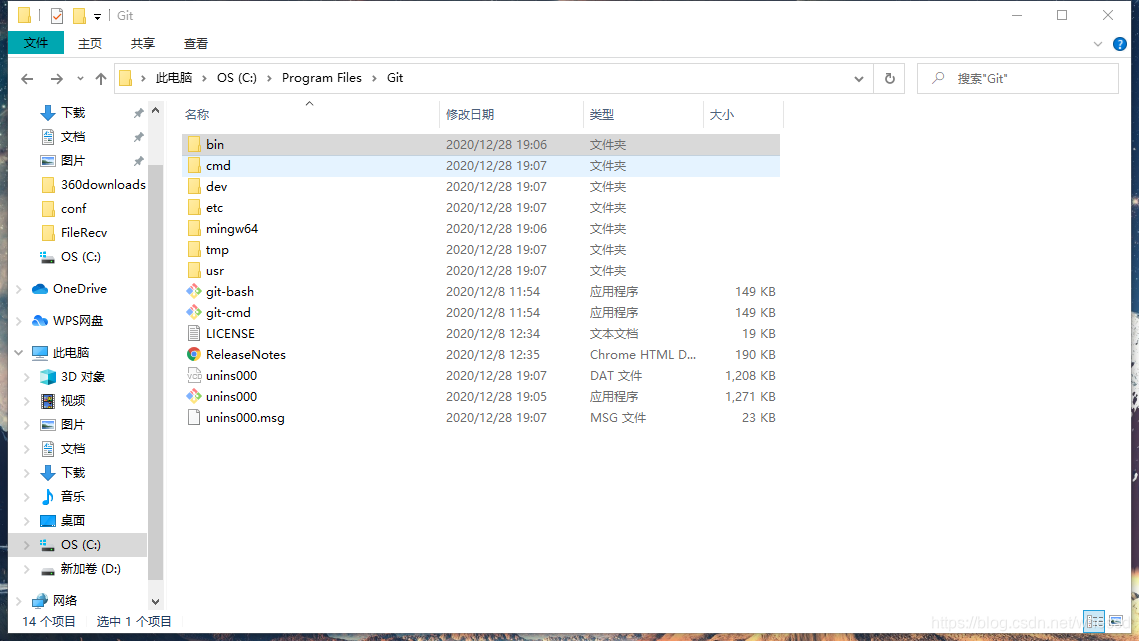The width and height of the screenshot is (1139, 641).
Task: Click the navigation pane scroll down arrow
Action: point(155,602)
